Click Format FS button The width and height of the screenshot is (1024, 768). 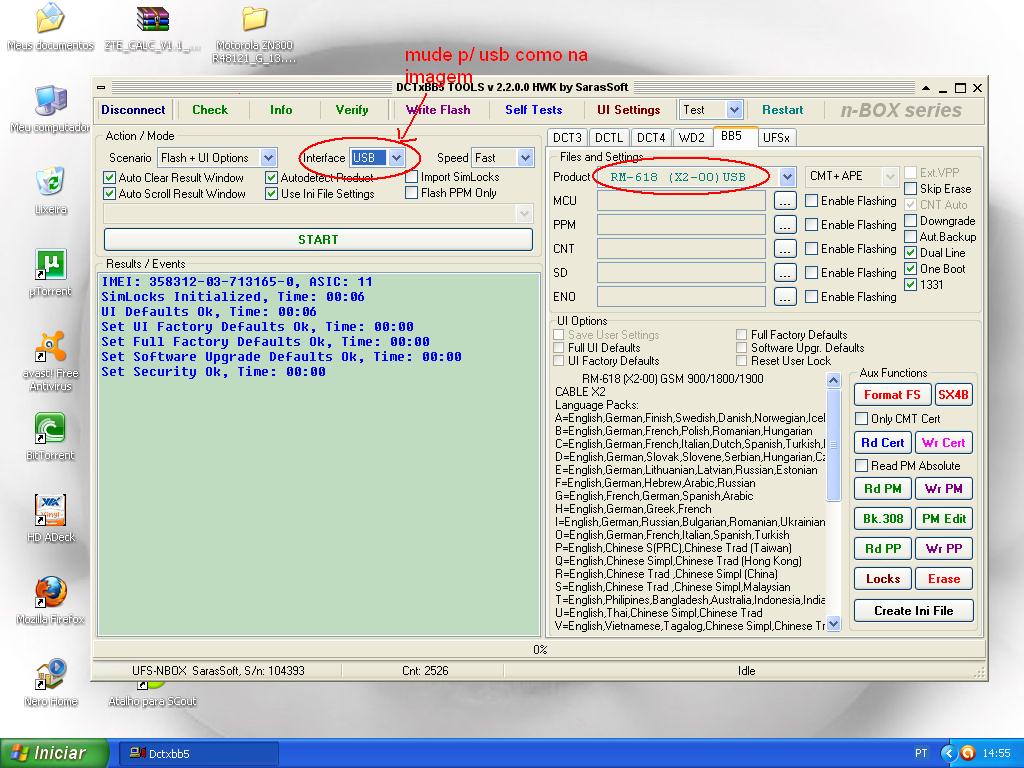(x=891, y=394)
